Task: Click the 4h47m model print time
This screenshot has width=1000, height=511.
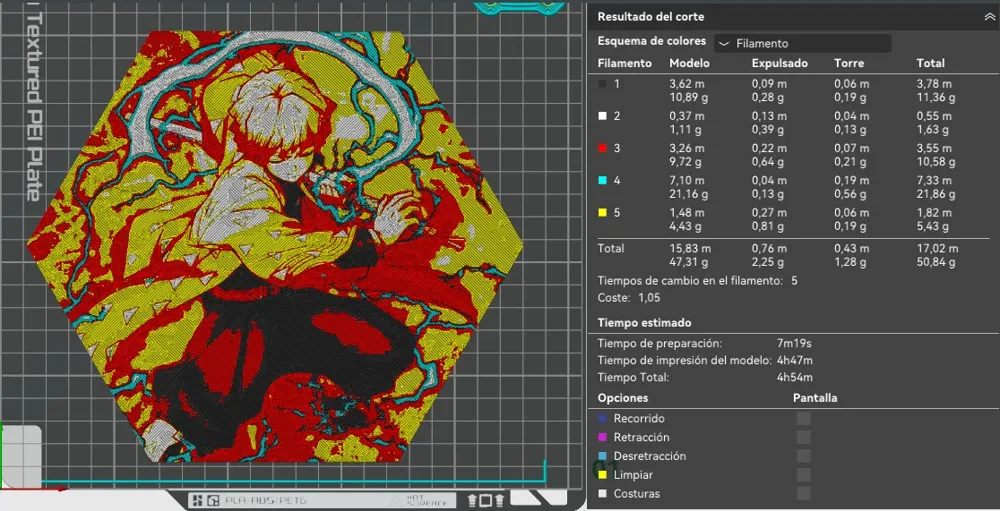Action: tap(795, 360)
